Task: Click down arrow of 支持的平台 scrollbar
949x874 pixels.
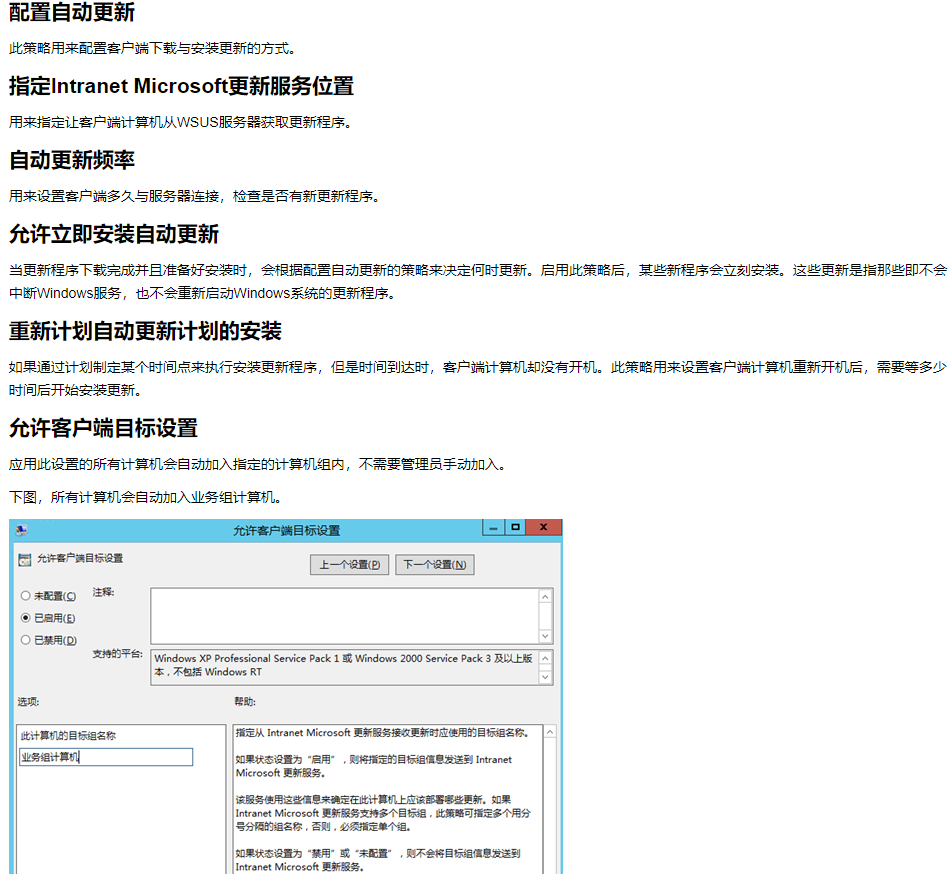Action: [x=545, y=677]
